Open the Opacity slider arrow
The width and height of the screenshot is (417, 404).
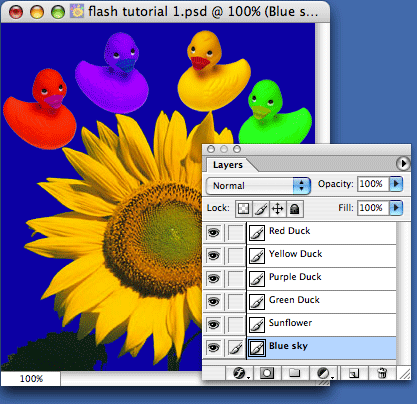point(396,184)
